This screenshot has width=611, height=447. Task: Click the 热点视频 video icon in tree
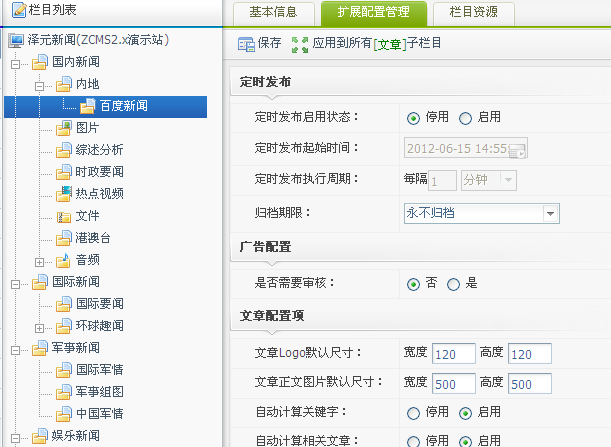(x=65, y=193)
